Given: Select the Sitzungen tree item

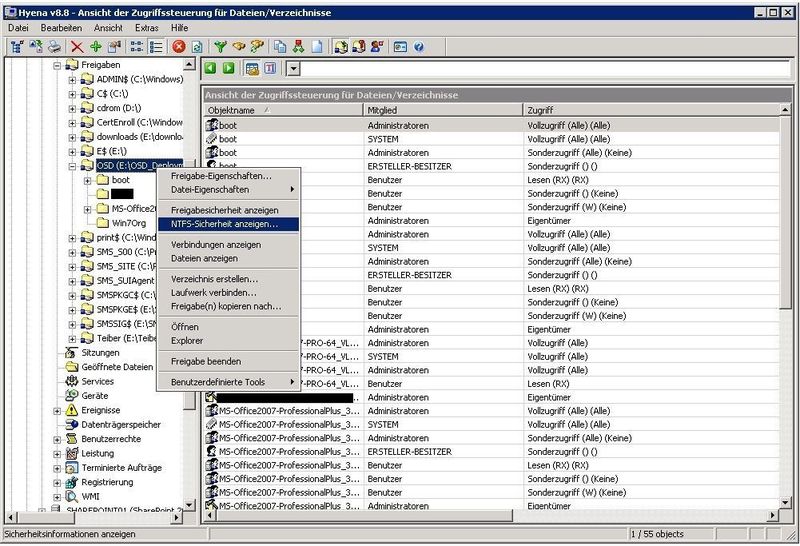Looking at the screenshot, I should [101, 353].
